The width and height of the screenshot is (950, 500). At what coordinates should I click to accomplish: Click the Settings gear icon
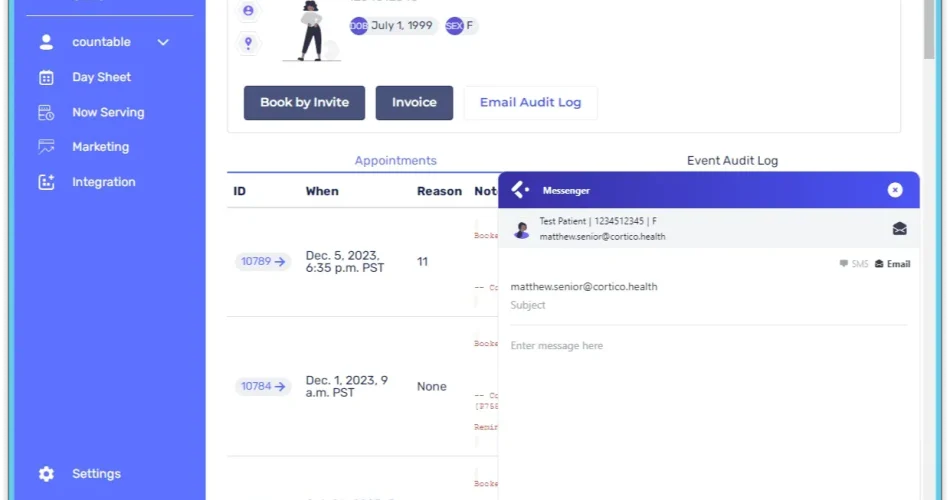pyautogui.click(x=46, y=474)
